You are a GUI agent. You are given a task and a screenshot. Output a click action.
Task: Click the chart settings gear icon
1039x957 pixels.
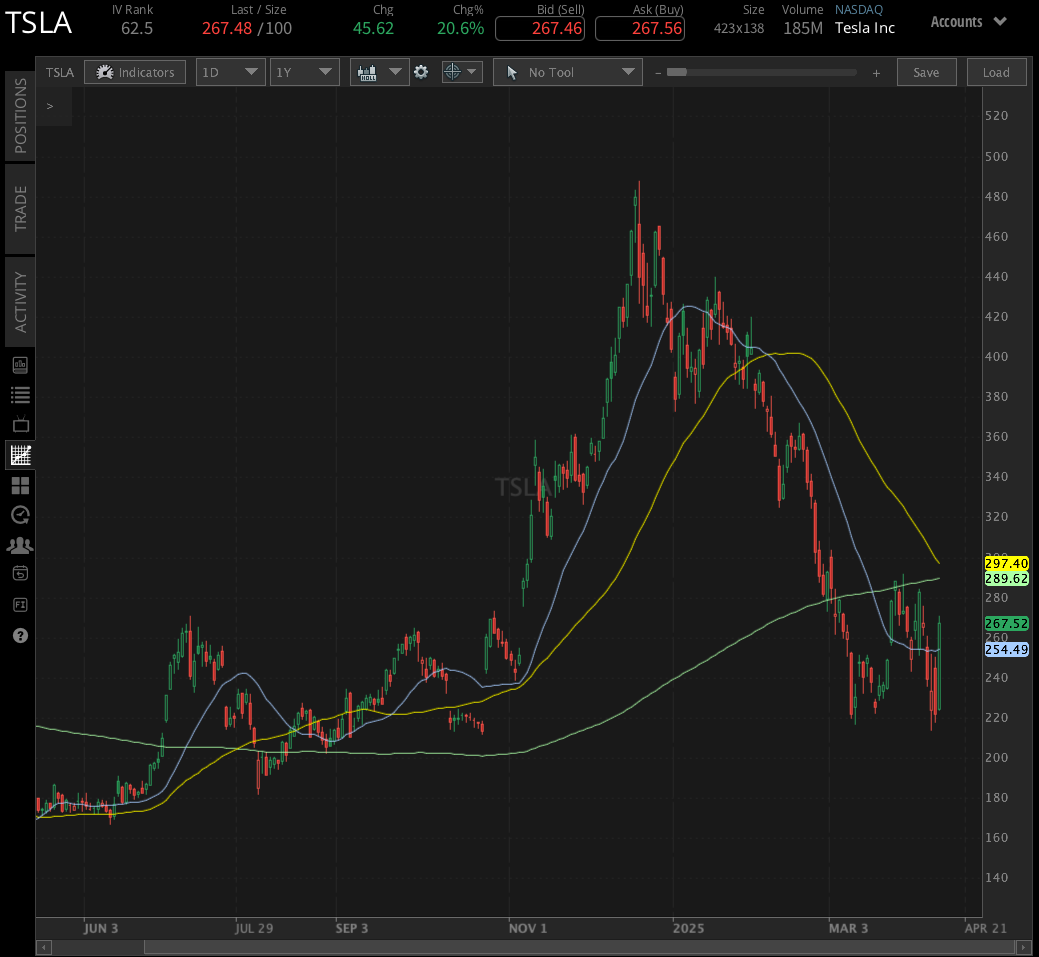tap(421, 71)
